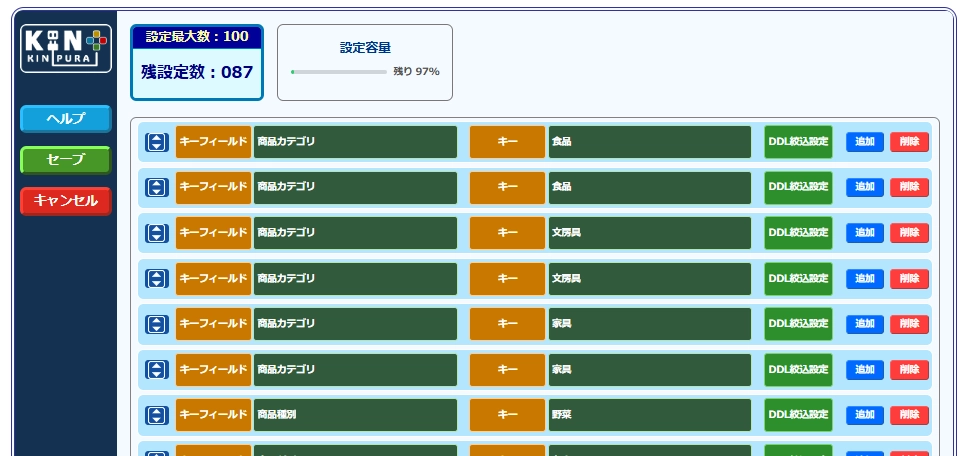Click 追加 on the first 食品 row
The height and width of the screenshot is (456, 969).
click(865, 142)
